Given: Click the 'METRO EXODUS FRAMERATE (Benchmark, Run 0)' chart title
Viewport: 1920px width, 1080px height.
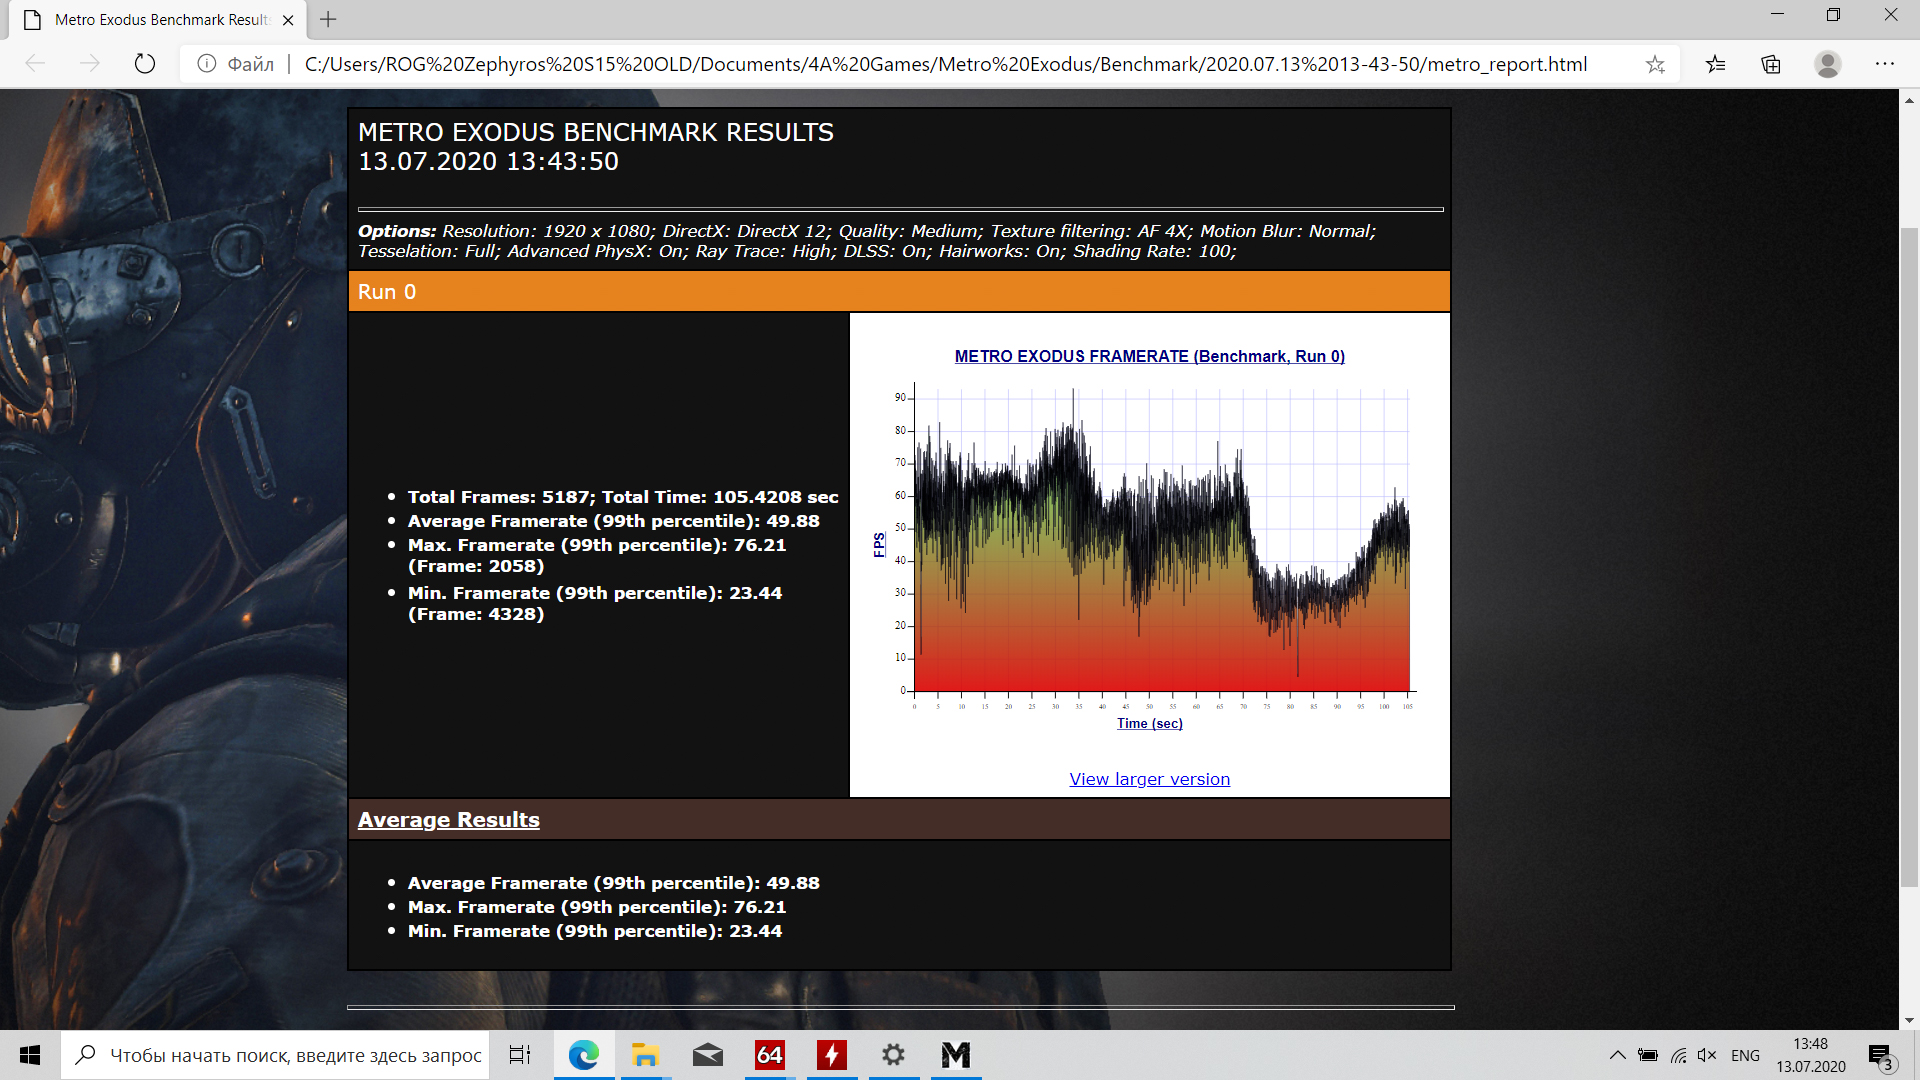Looking at the screenshot, I should click(x=1150, y=356).
